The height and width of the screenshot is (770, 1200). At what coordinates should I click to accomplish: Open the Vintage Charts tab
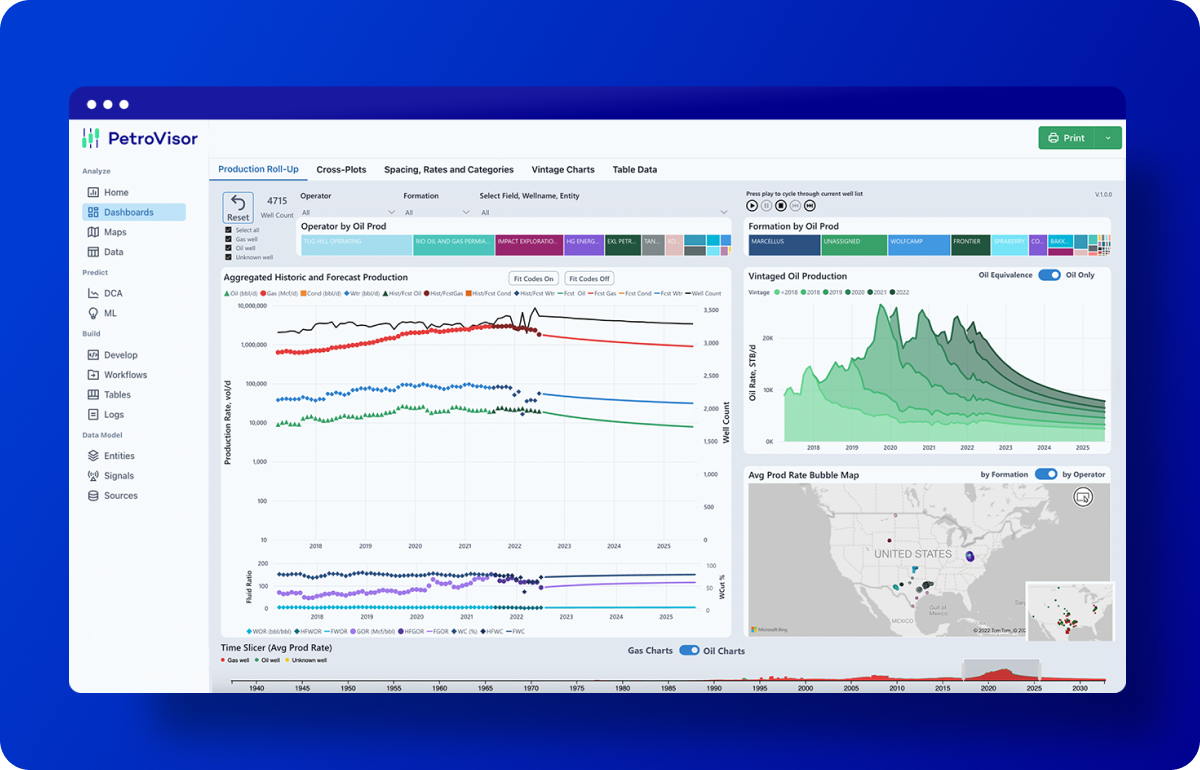[x=563, y=170]
